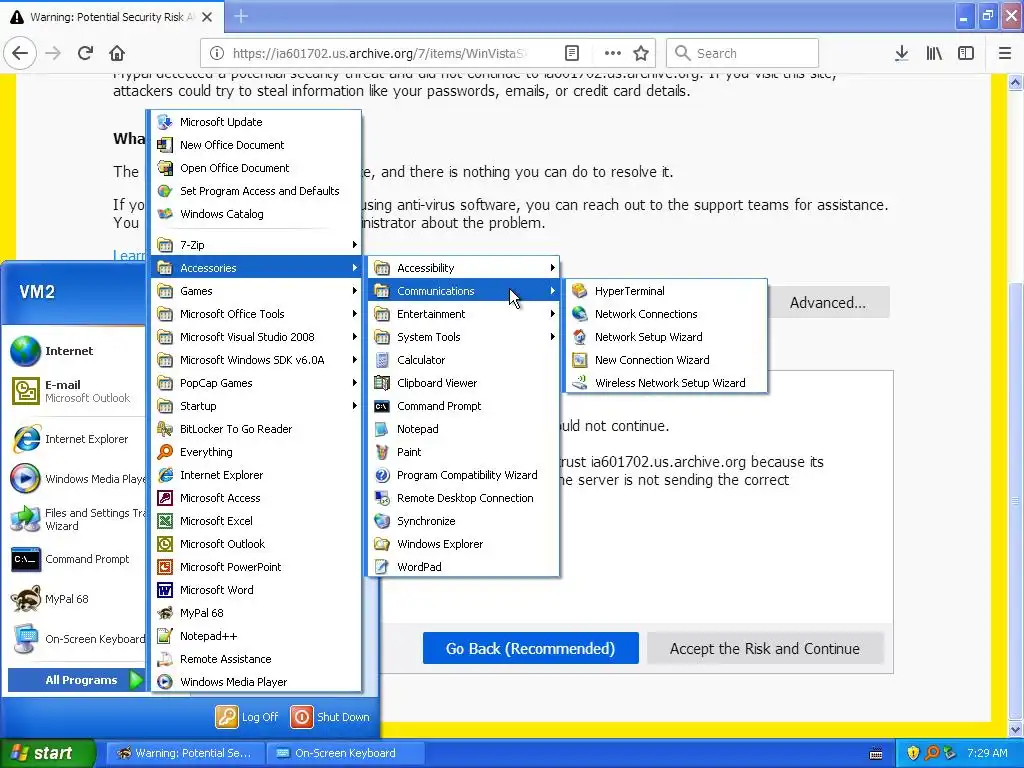Open HyperTerminal from Communications submenu
This screenshot has width=1024, height=768.
[x=666, y=291]
